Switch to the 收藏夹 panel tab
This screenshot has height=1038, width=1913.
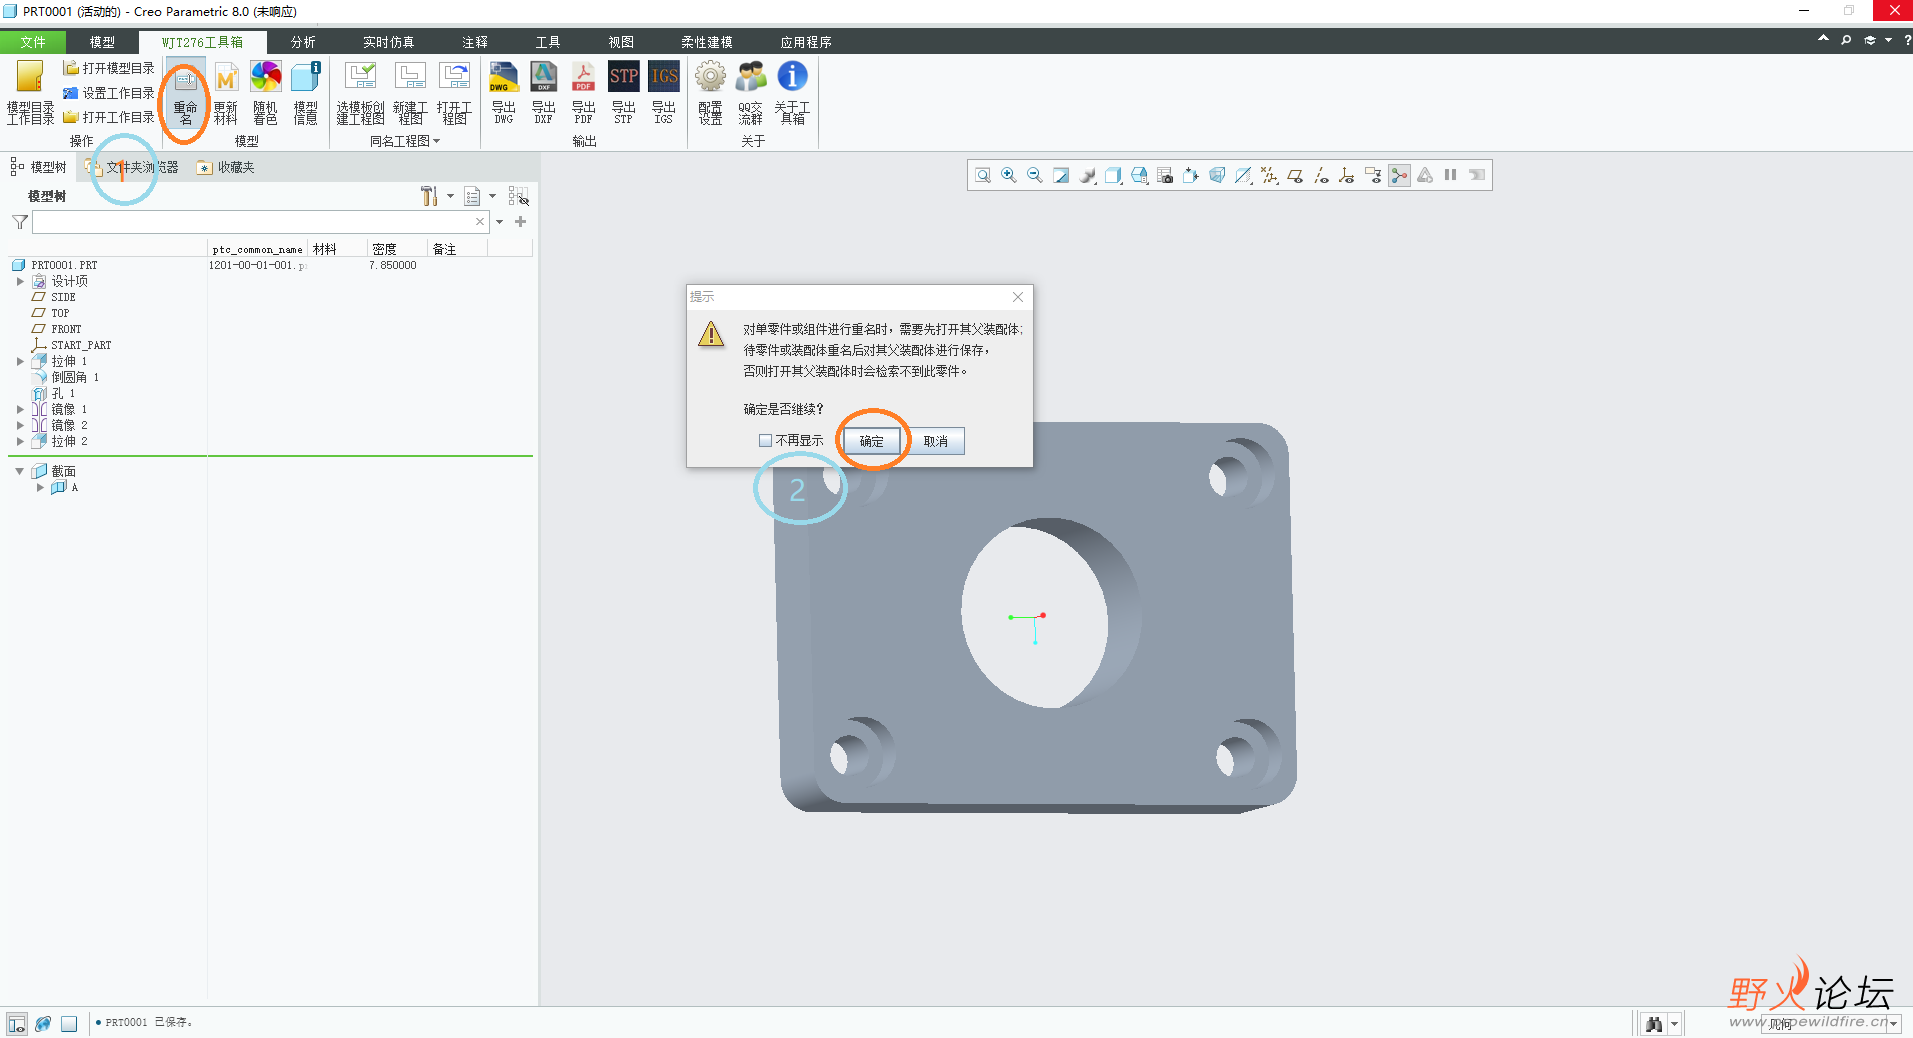coord(226,167)
